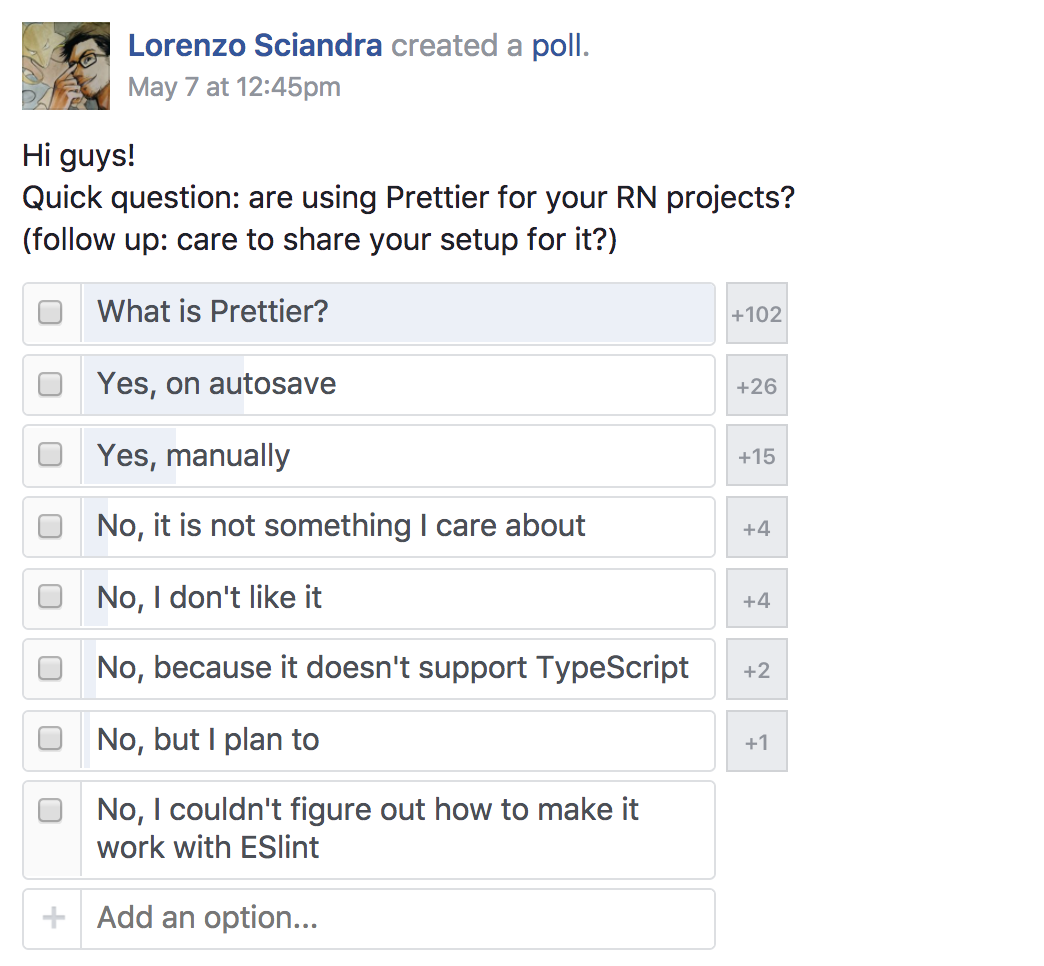Toggle the "No, I don't like it" checkbox
The height and width of the screenshot is (966, 1044).
tap(50, 598)
